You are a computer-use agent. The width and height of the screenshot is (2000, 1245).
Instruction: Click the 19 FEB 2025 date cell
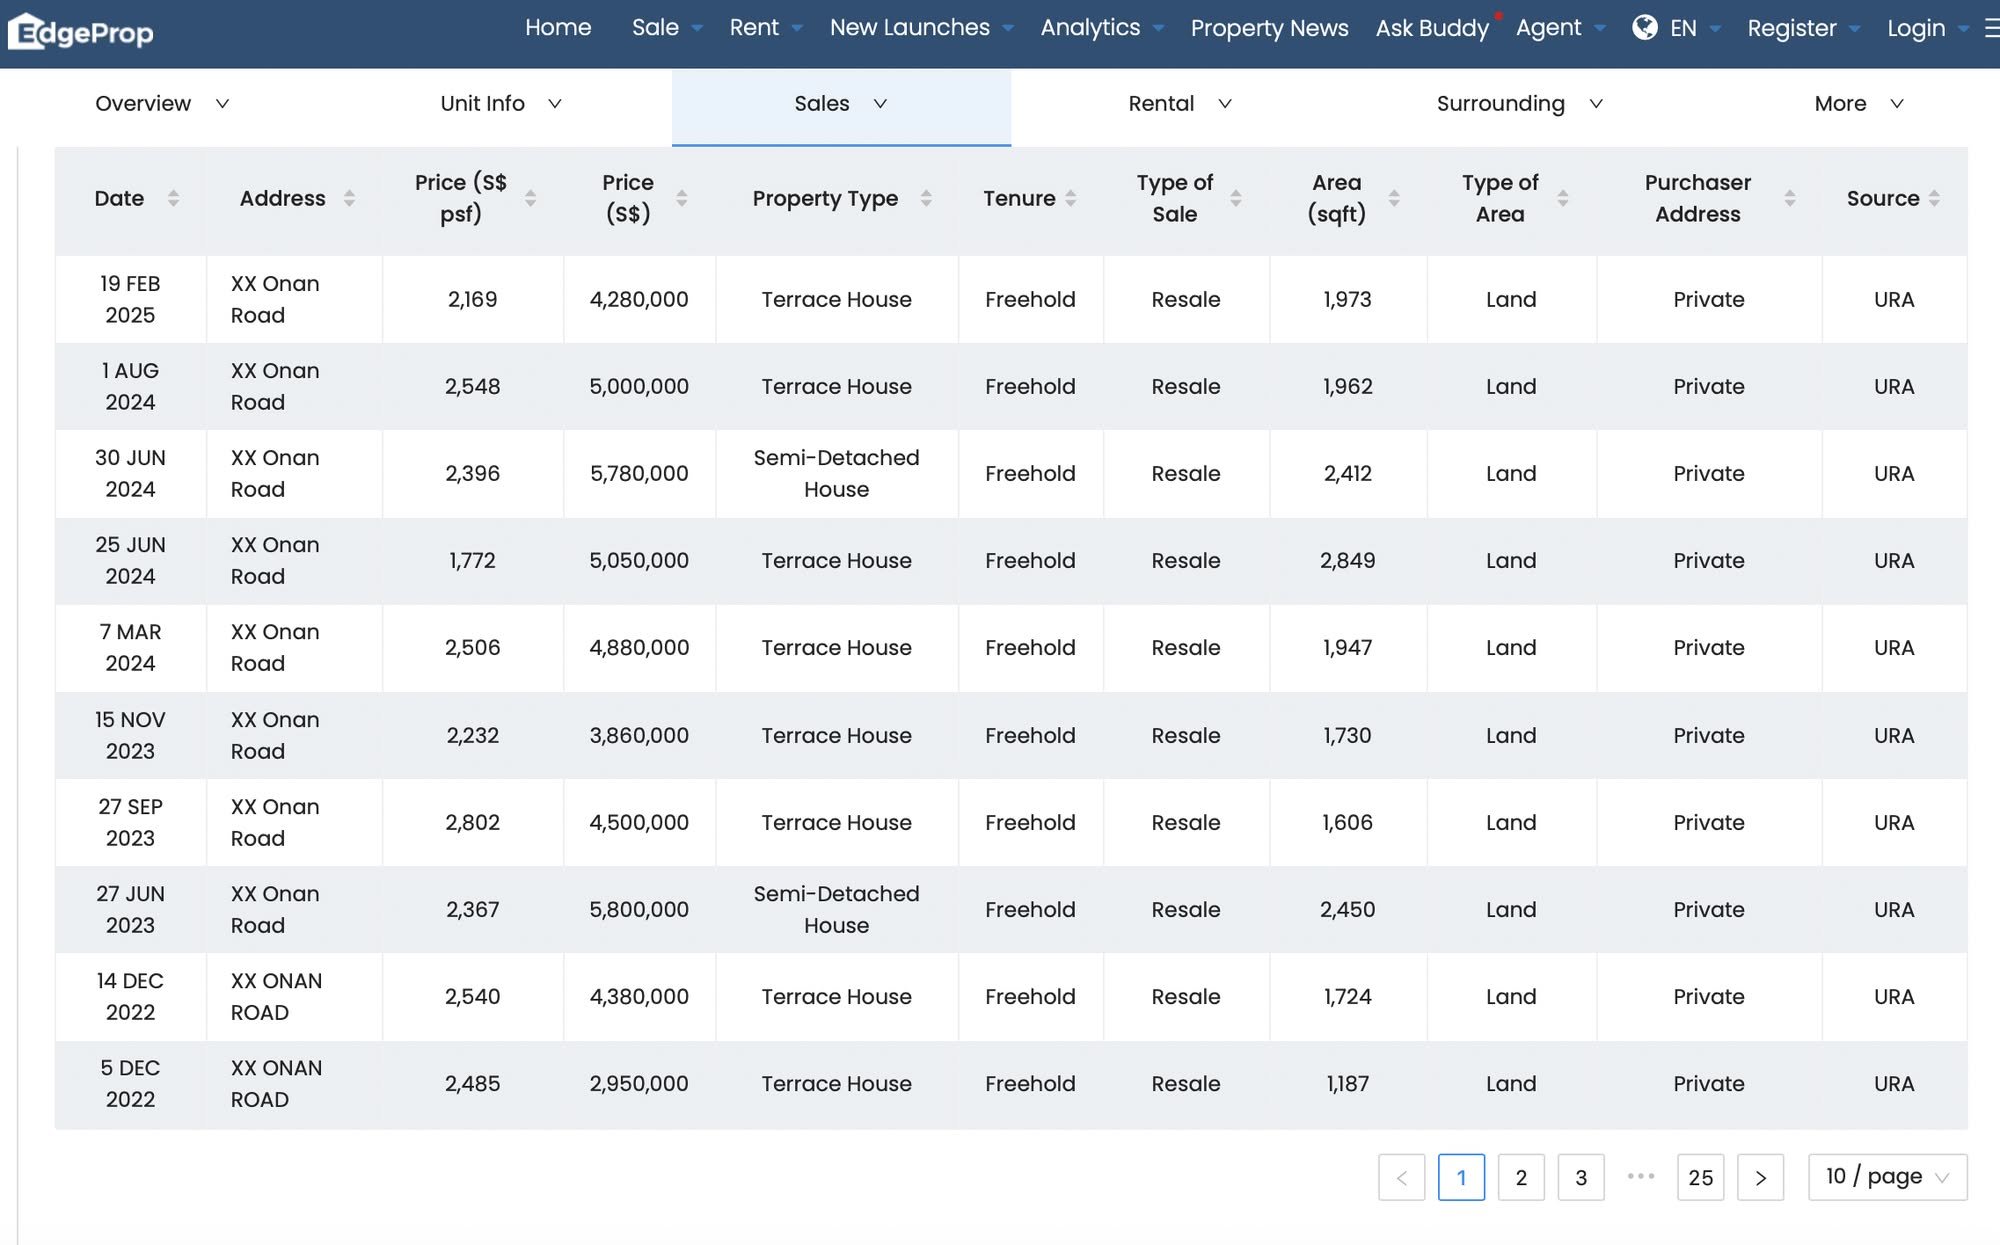[130, 299]
